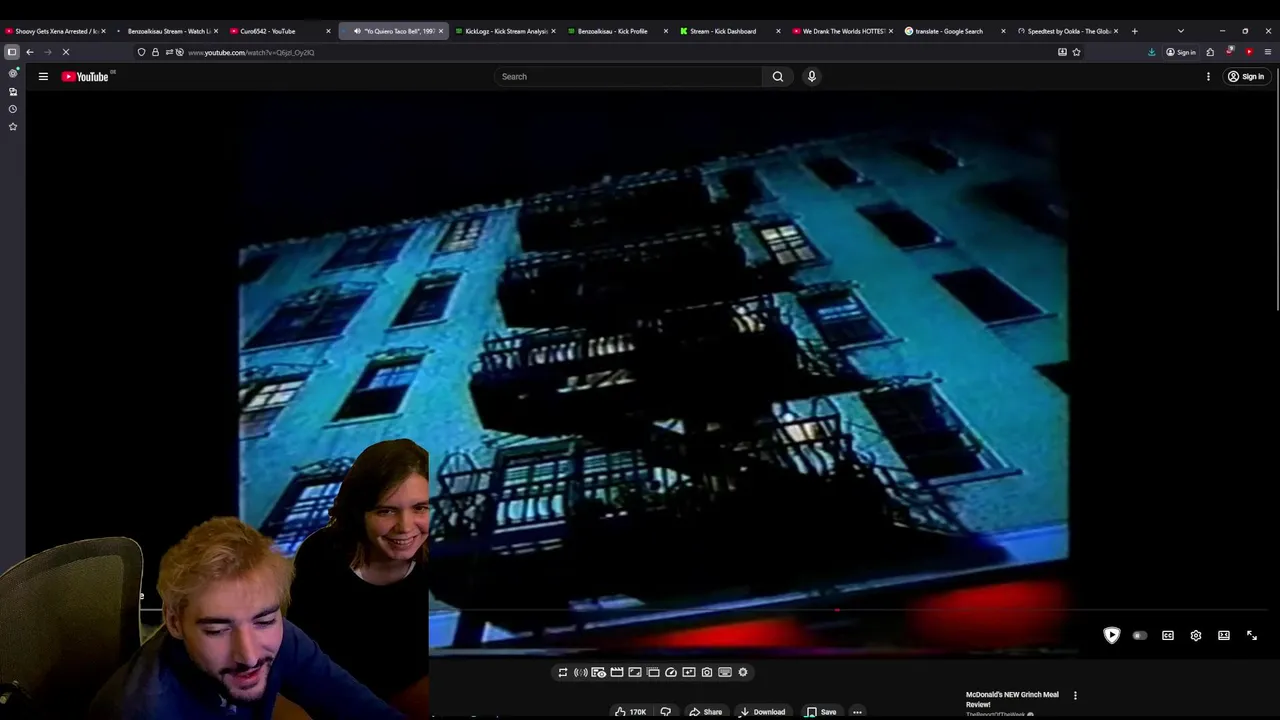Download the video

[763, 712]
